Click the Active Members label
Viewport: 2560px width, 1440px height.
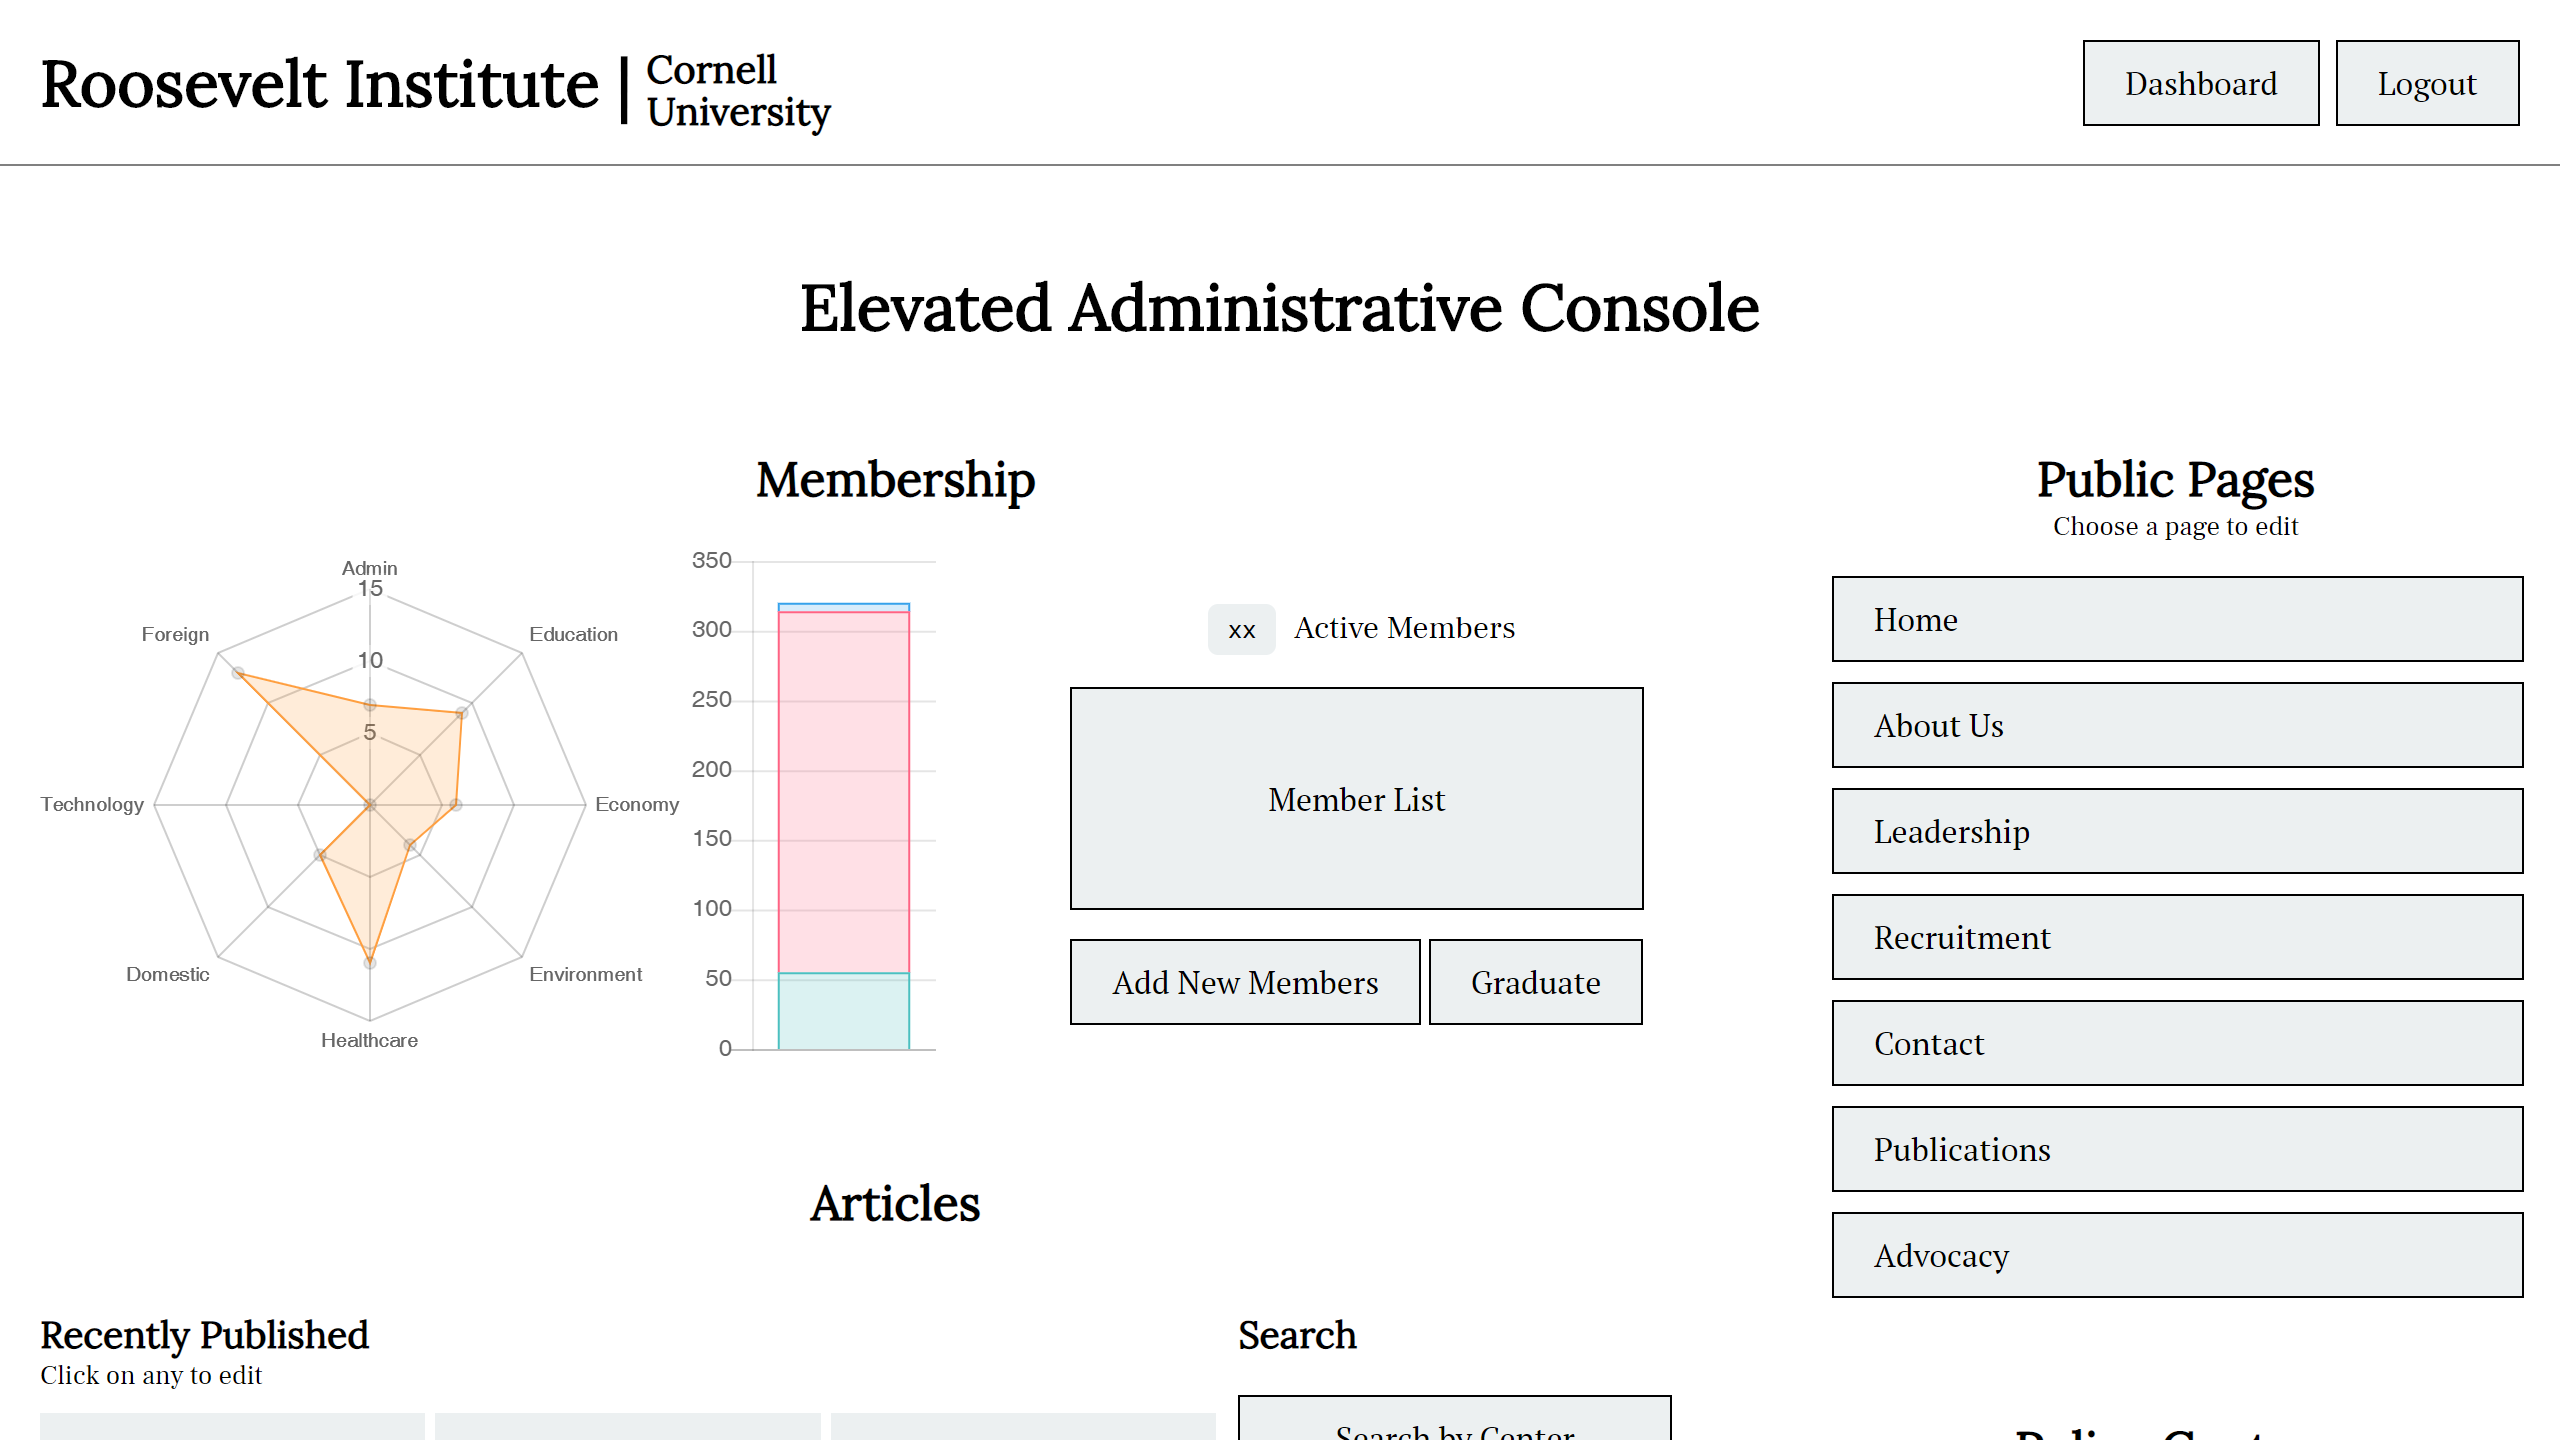pyautogui.click(x=1404, y=628)
